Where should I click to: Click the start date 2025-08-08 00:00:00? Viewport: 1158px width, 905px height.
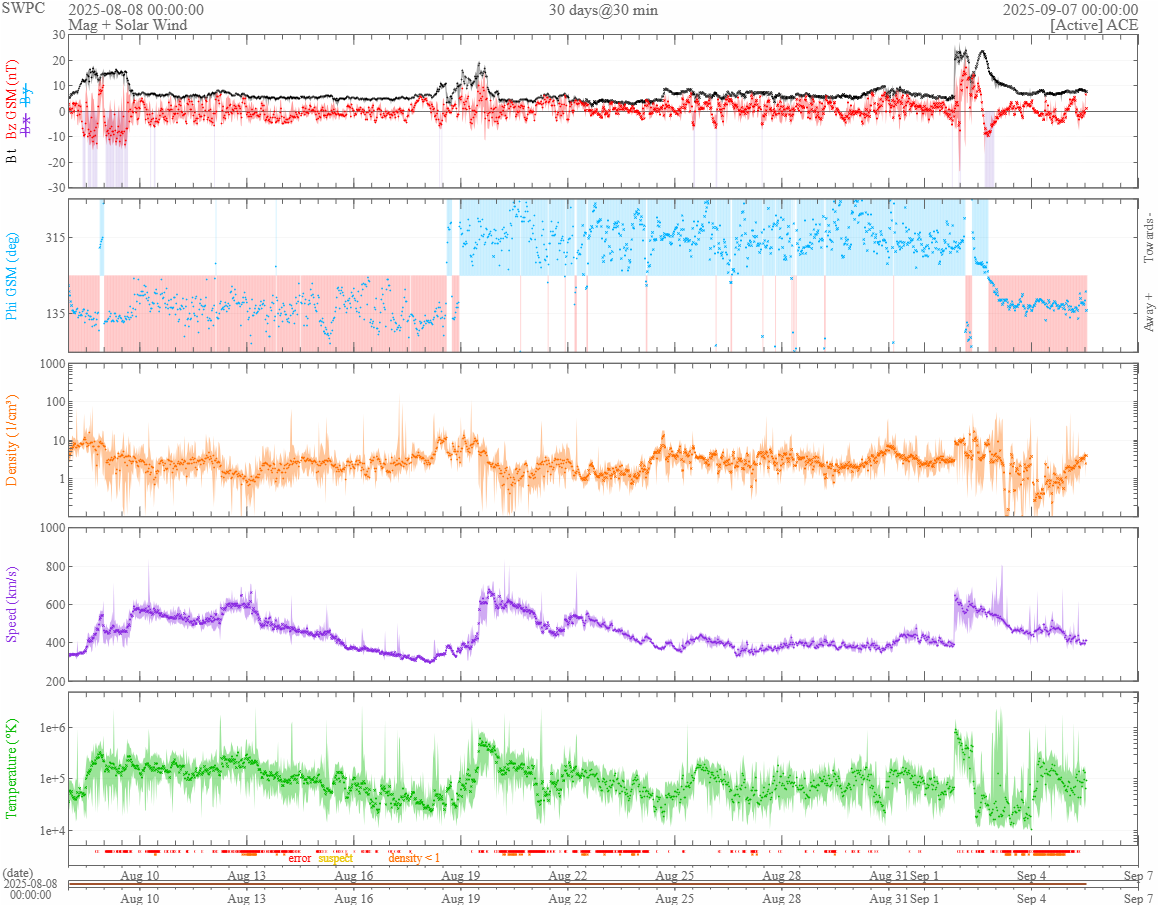[x=136, y=10]
